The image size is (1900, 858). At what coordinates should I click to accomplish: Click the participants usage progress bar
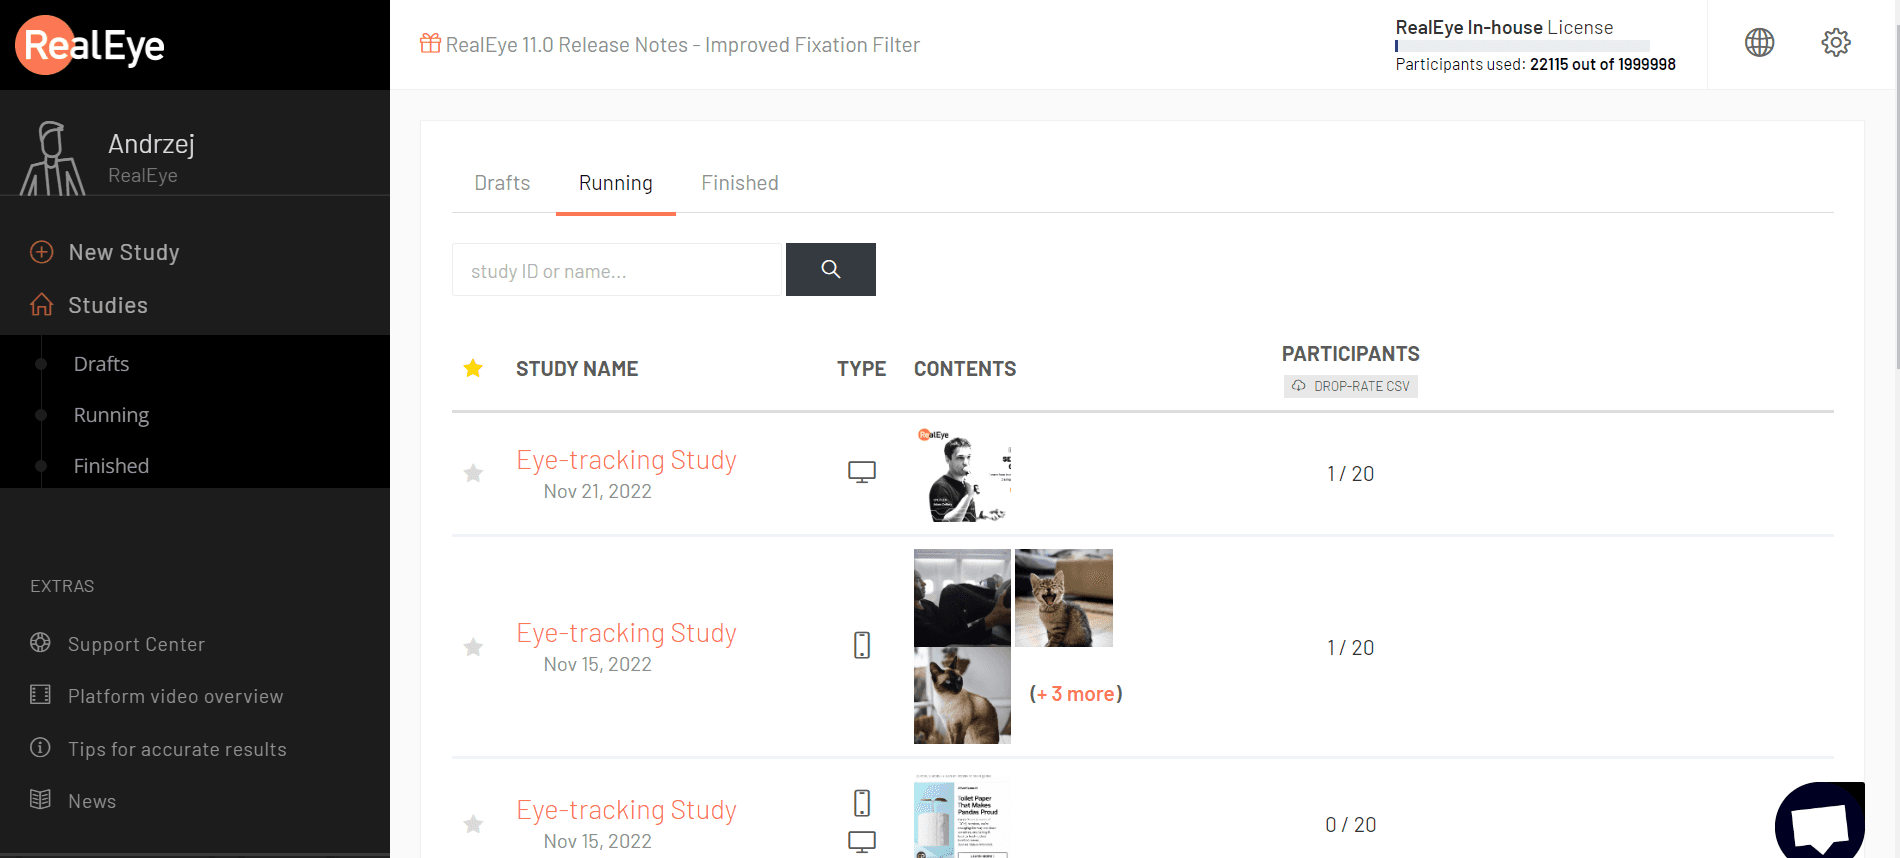click(x=1522, y=46)
